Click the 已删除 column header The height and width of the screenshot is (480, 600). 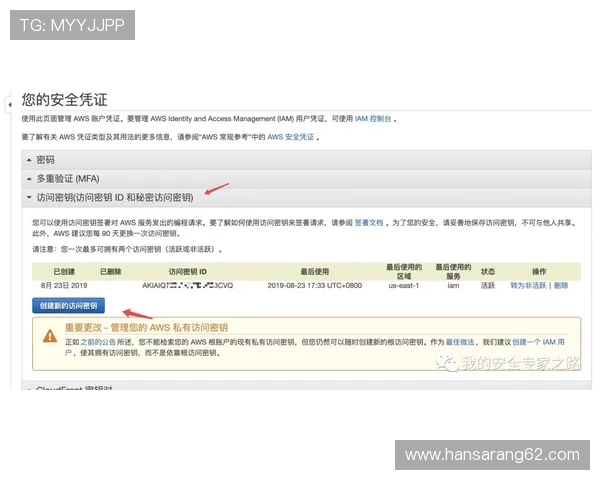point(111,271)
